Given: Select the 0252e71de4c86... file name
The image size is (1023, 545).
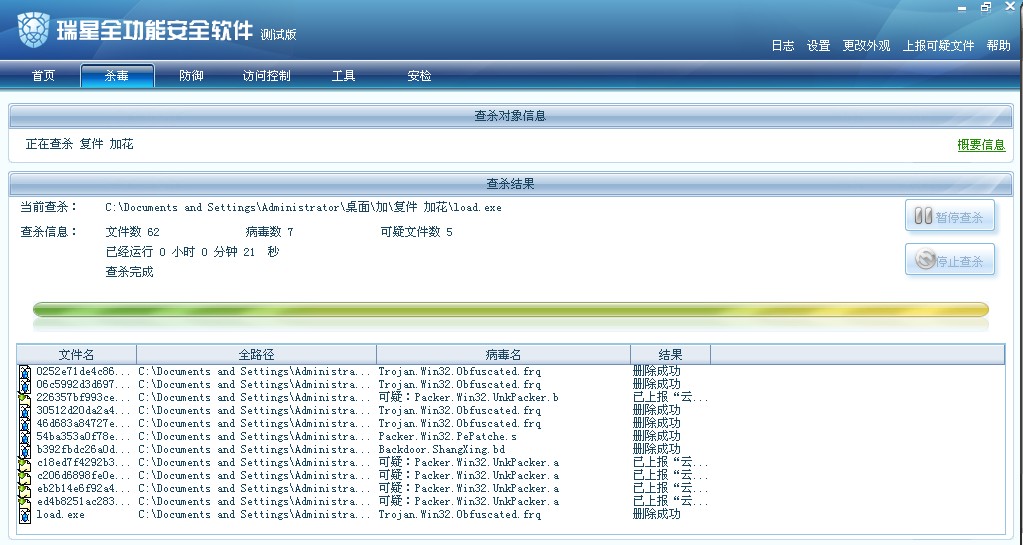Looking at the screenshot, I should (x=84, y=372).
